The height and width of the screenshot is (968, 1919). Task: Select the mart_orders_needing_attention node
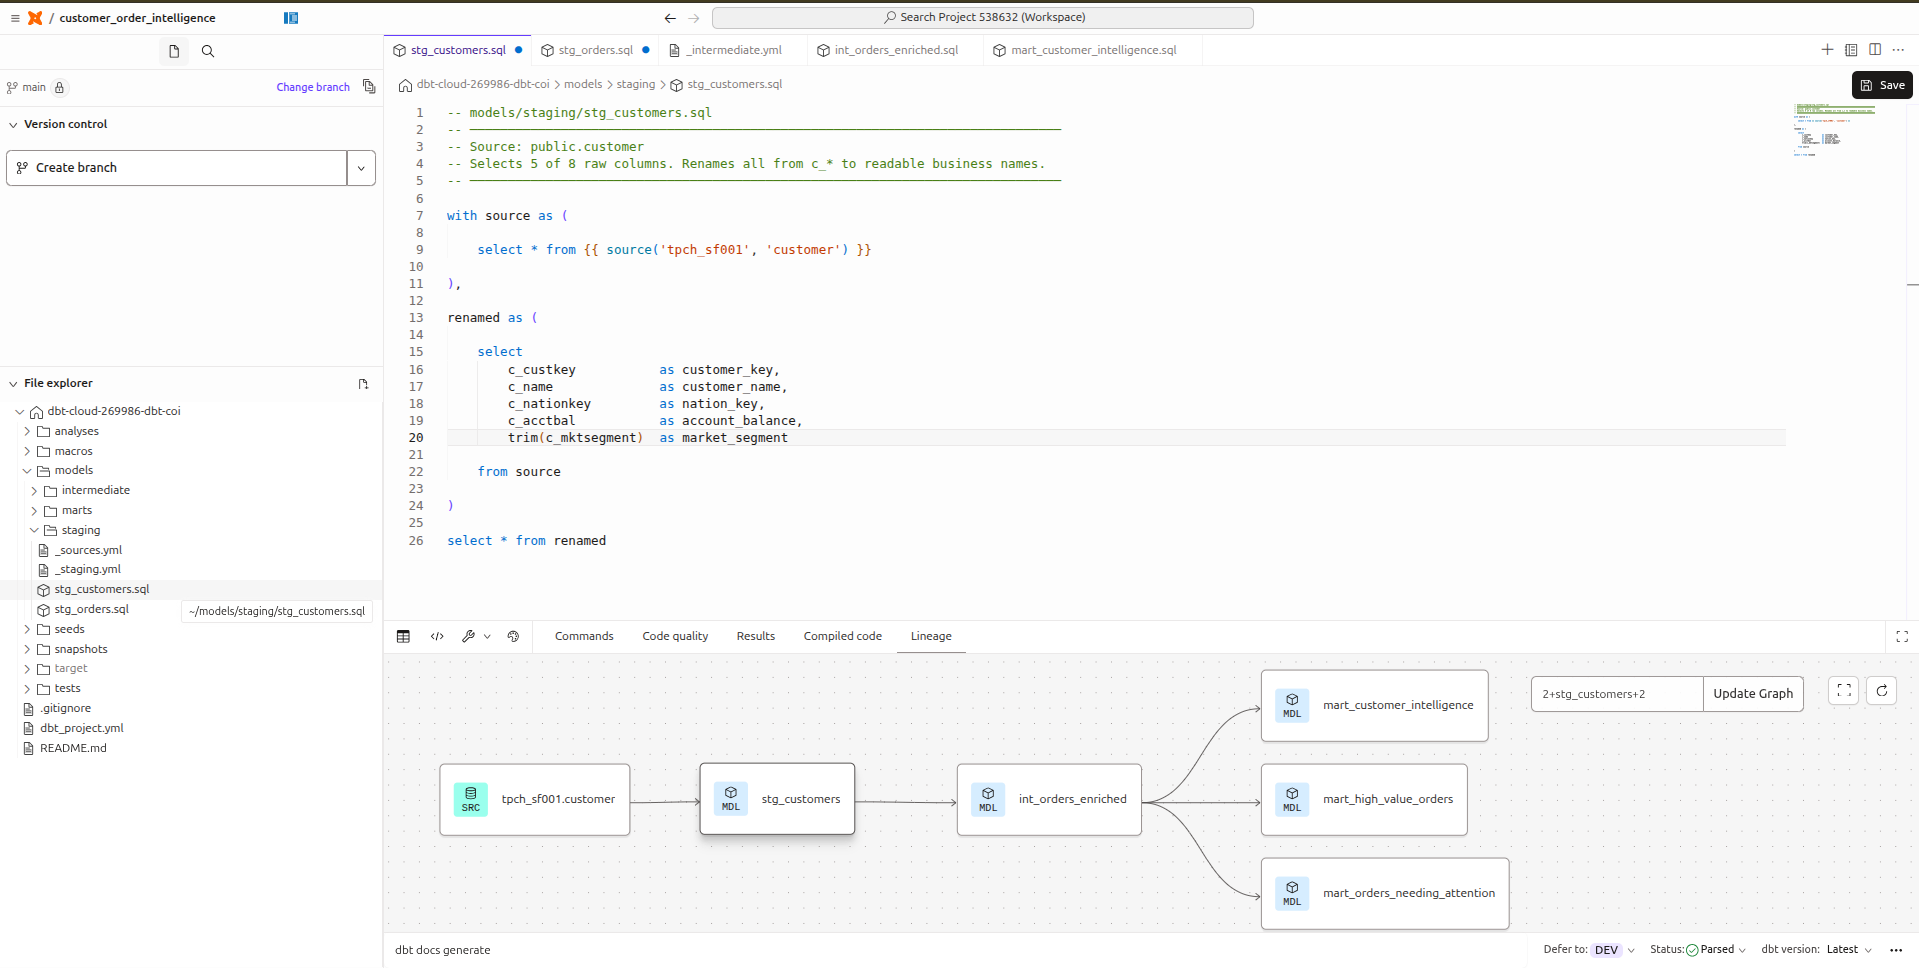point(1385,893)
